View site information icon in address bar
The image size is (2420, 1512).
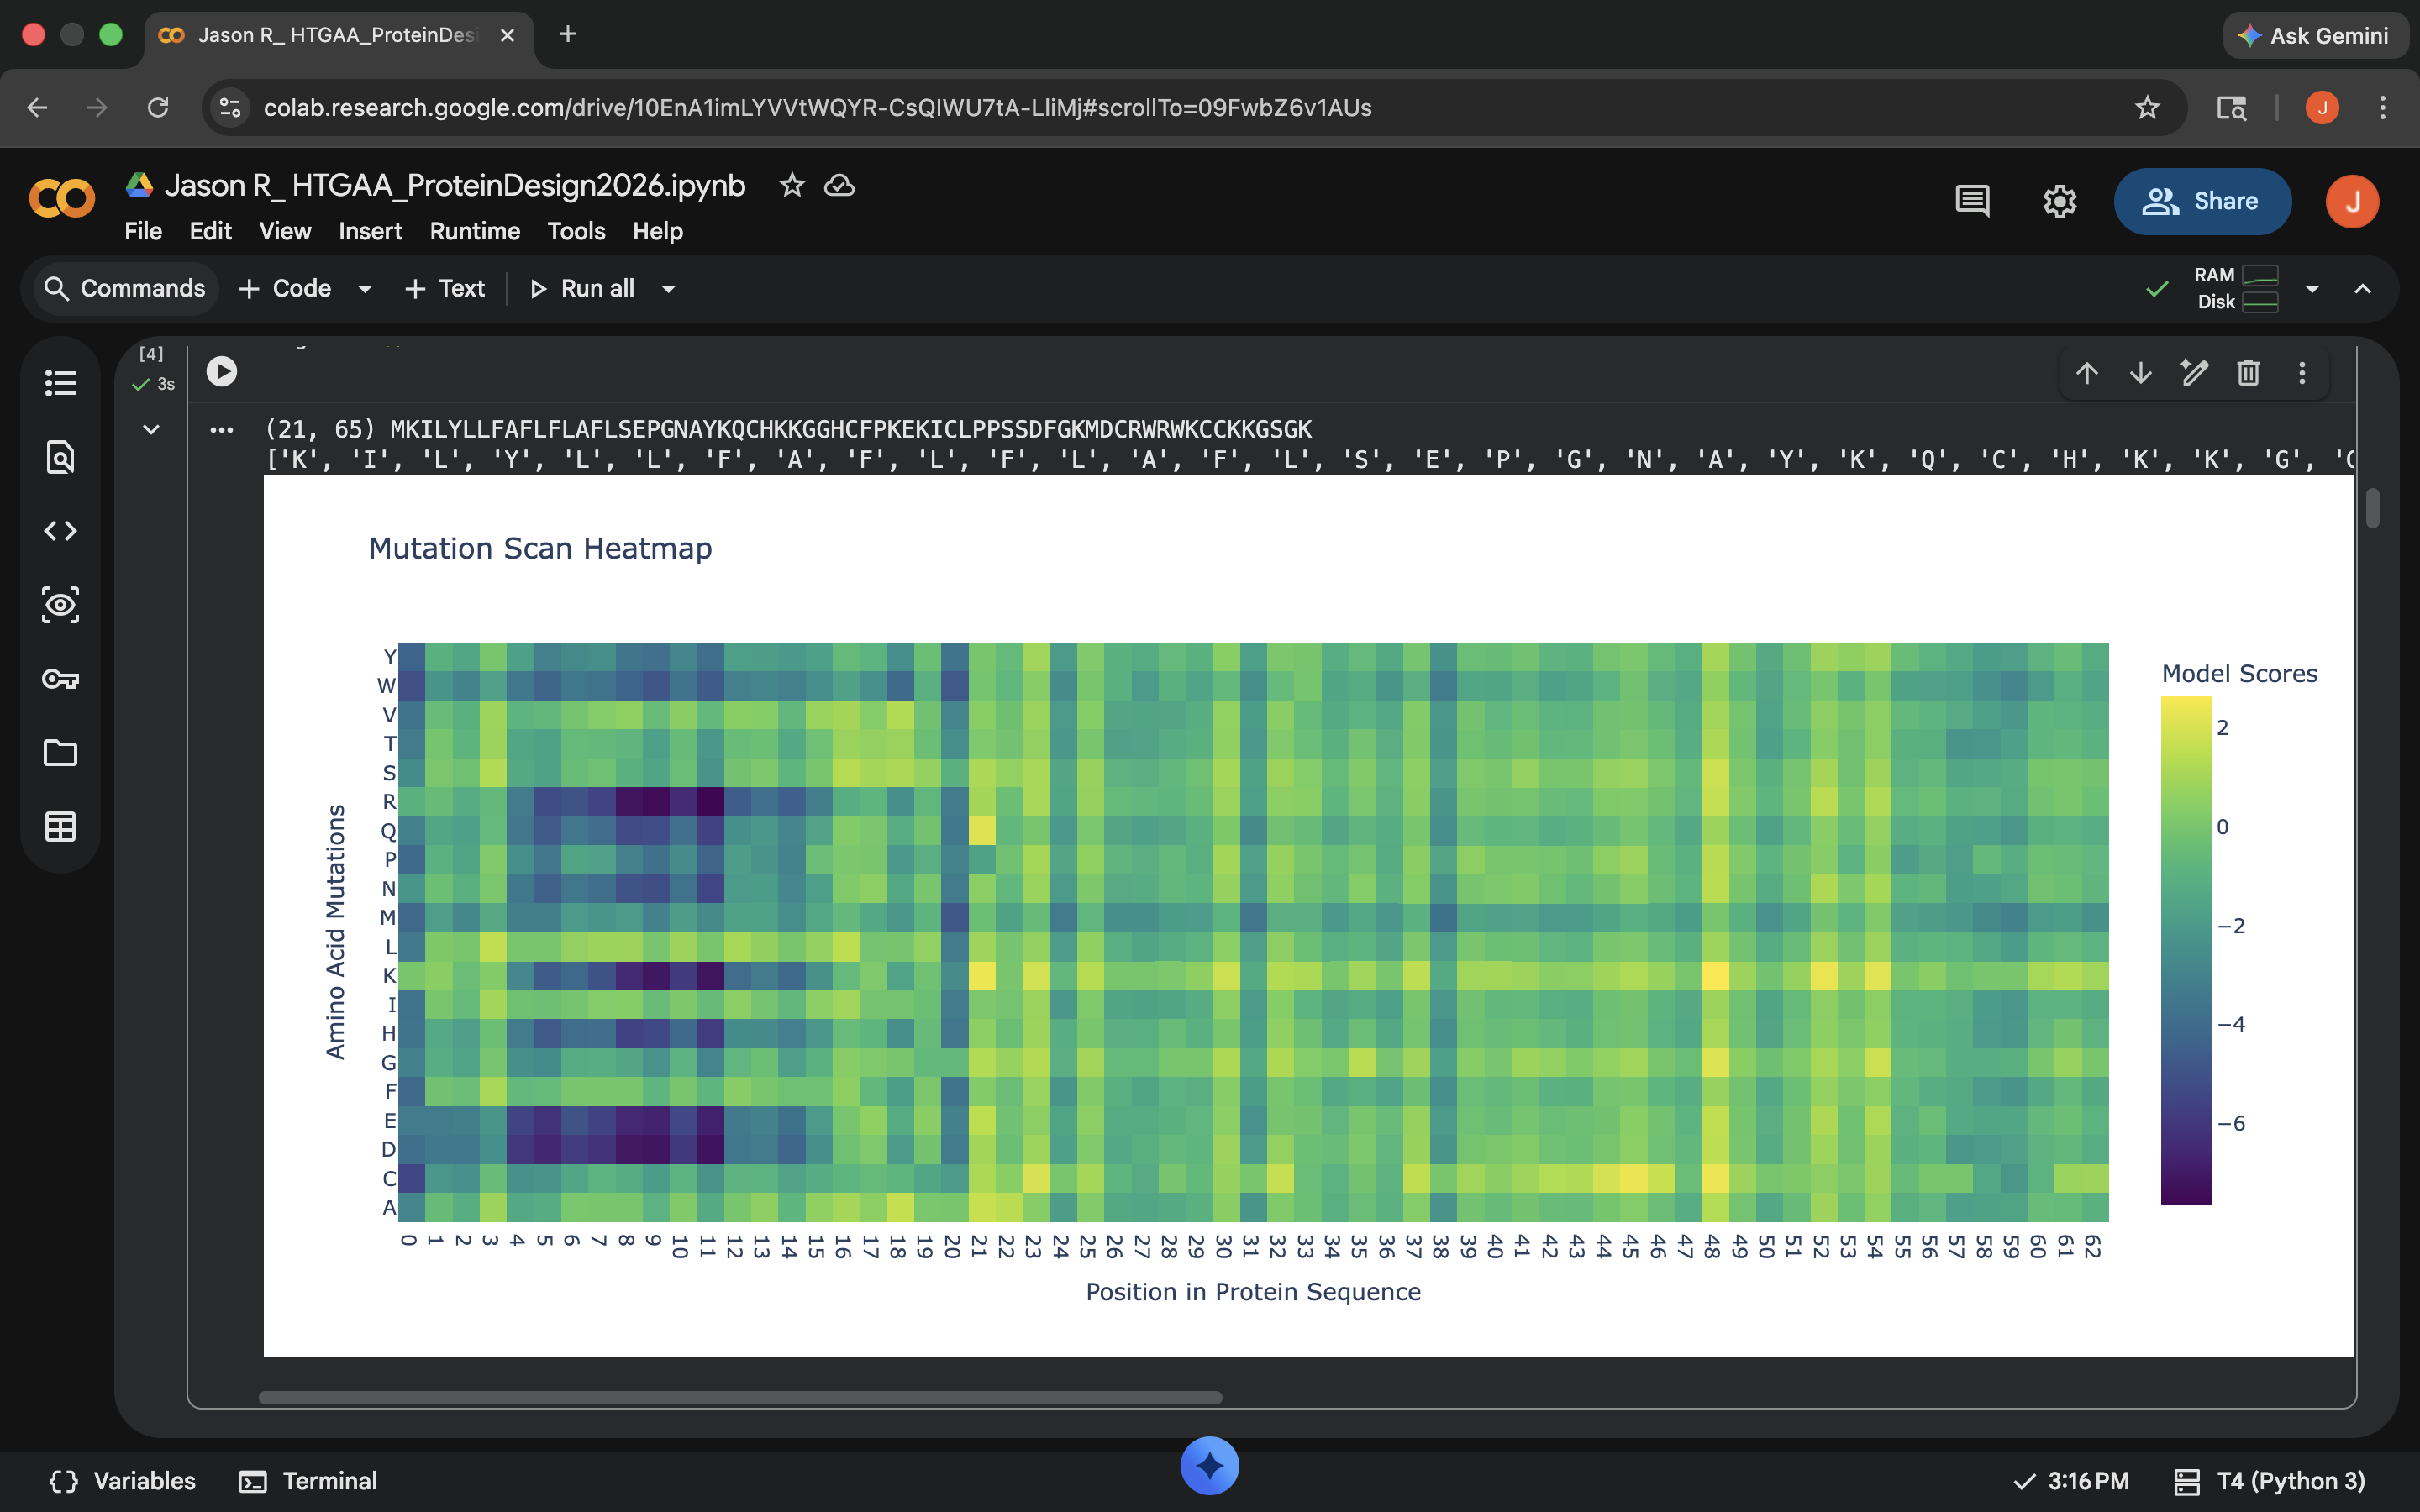(x=231, y=107)
